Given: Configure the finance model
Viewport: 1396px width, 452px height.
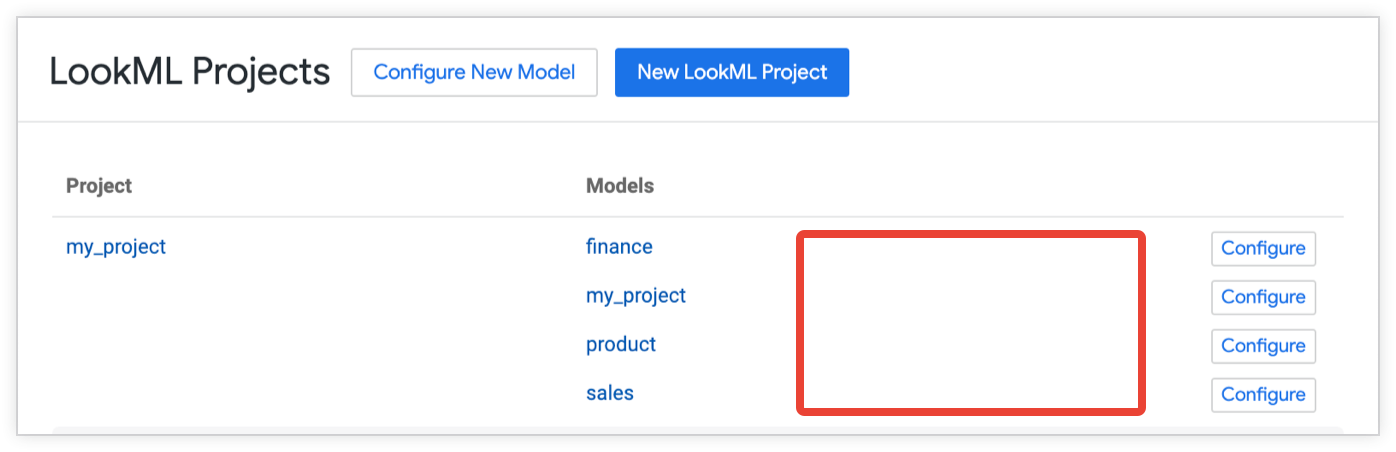Looking at the screenshot, I should pos(1263,248).
